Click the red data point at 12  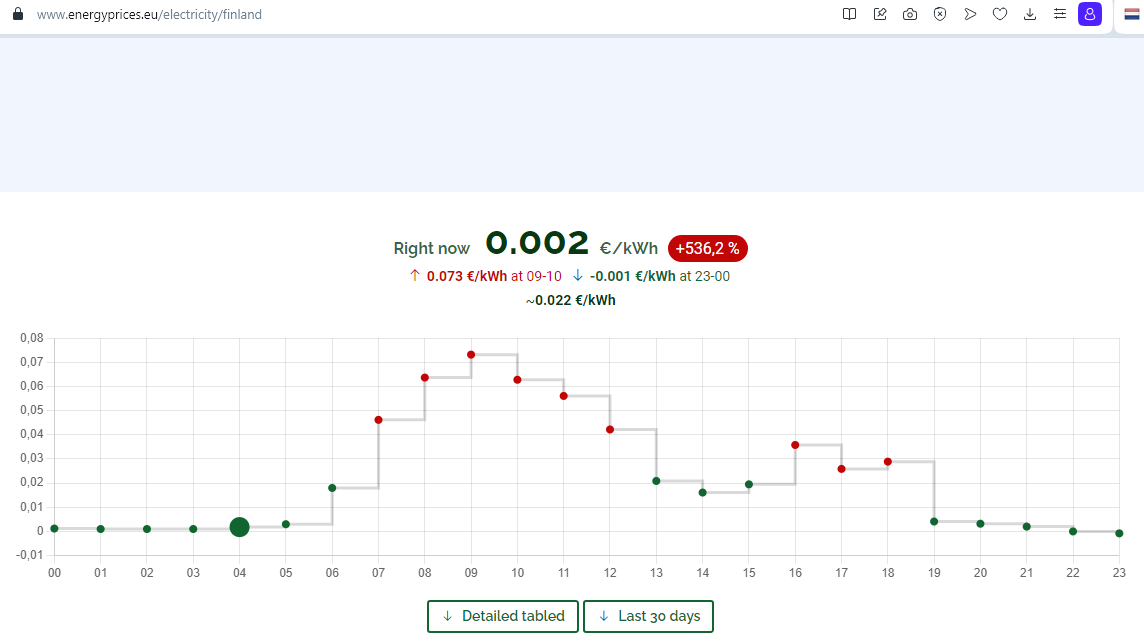tap(610, 430)
